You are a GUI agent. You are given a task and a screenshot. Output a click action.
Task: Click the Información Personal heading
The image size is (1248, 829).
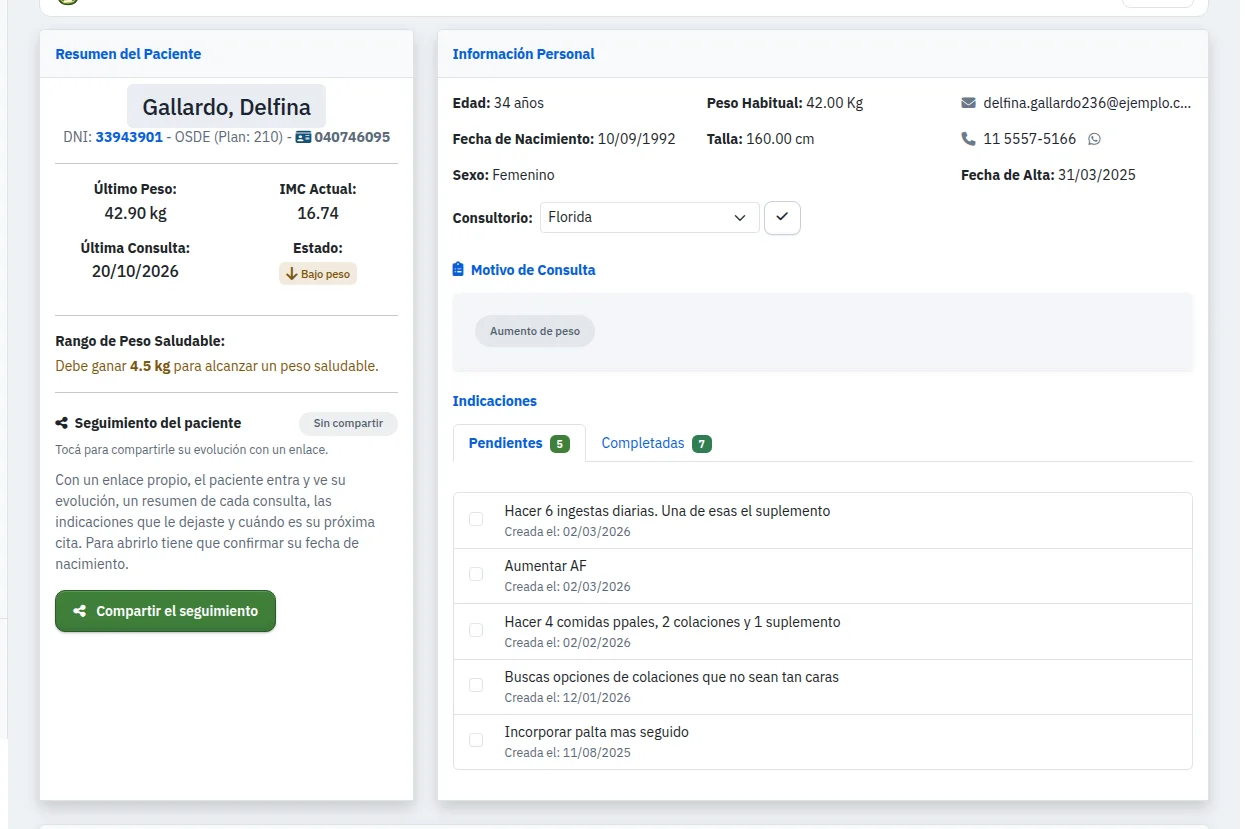pyautogui.click(x=524, y=54)
